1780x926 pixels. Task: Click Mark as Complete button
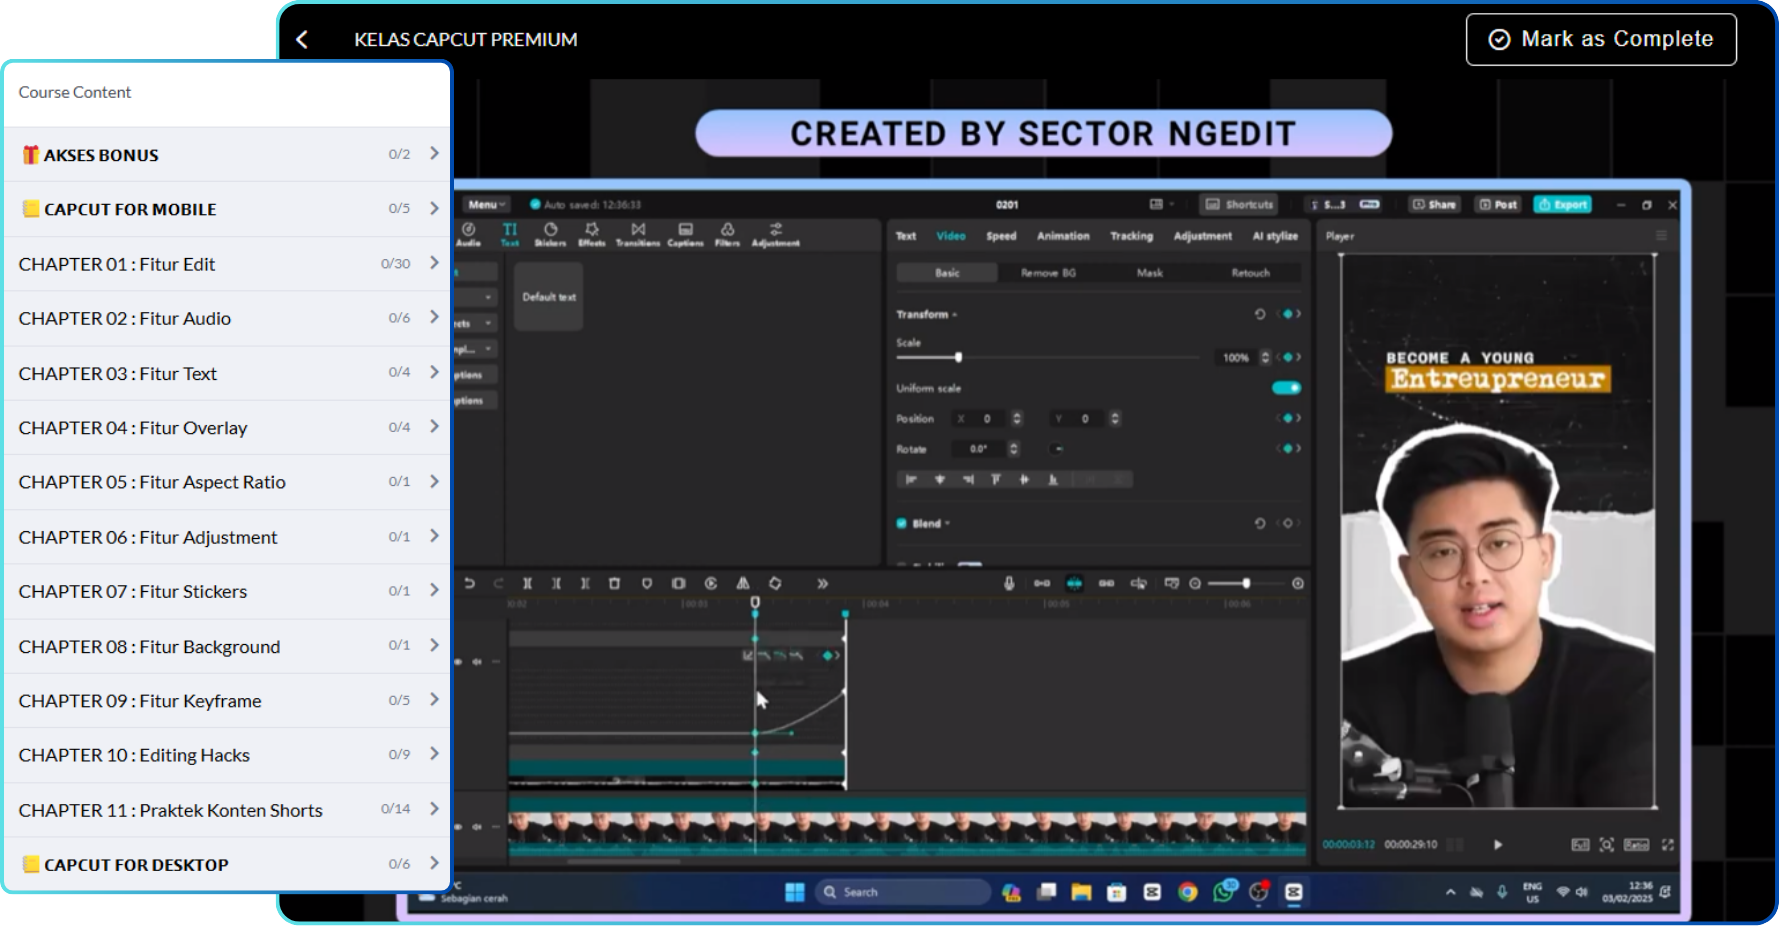click(1601, 39)
